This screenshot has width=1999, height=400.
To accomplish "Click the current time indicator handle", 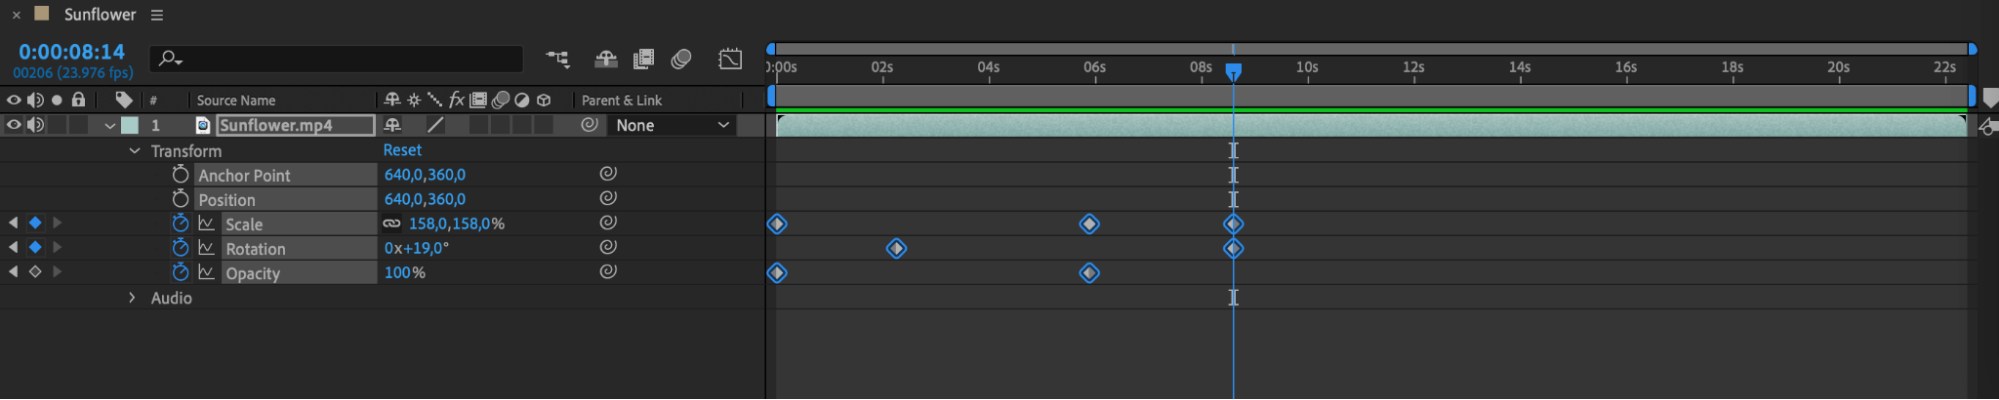I will 1233,72.
